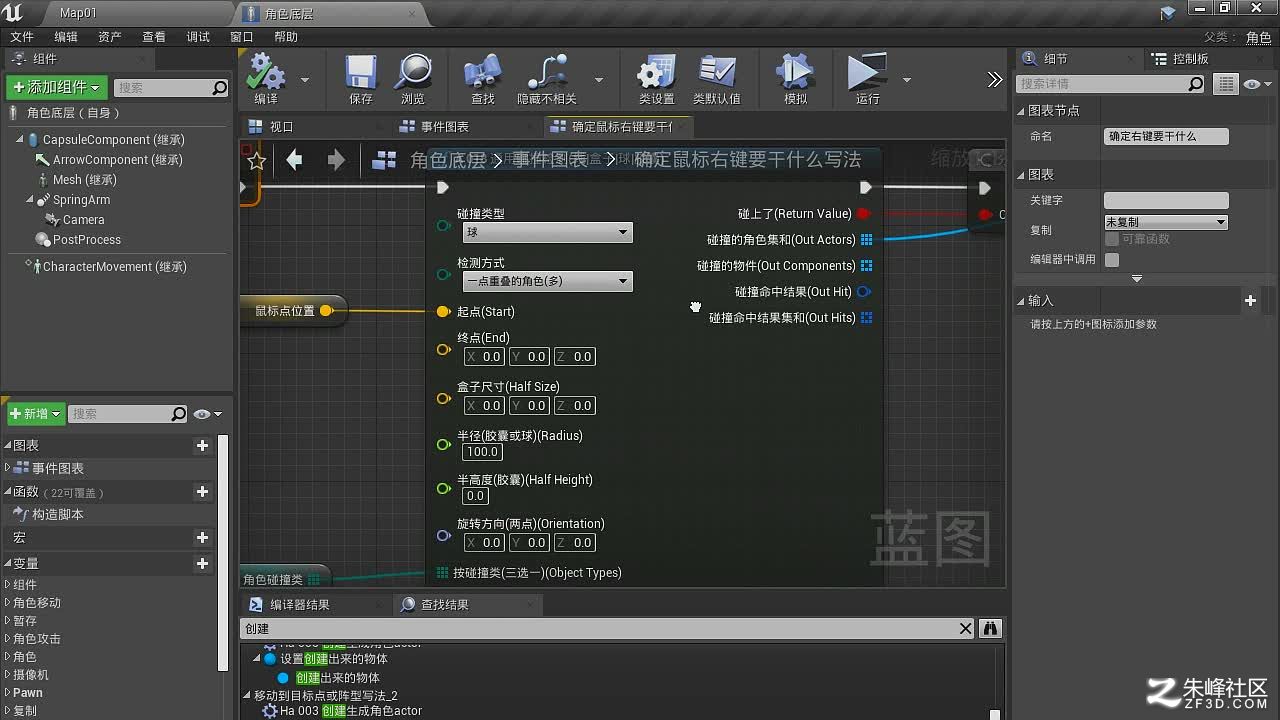Image resolution: width=1280 pixels, height=720 pixels.
Task: Collapse the 图表节点 section
Action: [1022, 111]
